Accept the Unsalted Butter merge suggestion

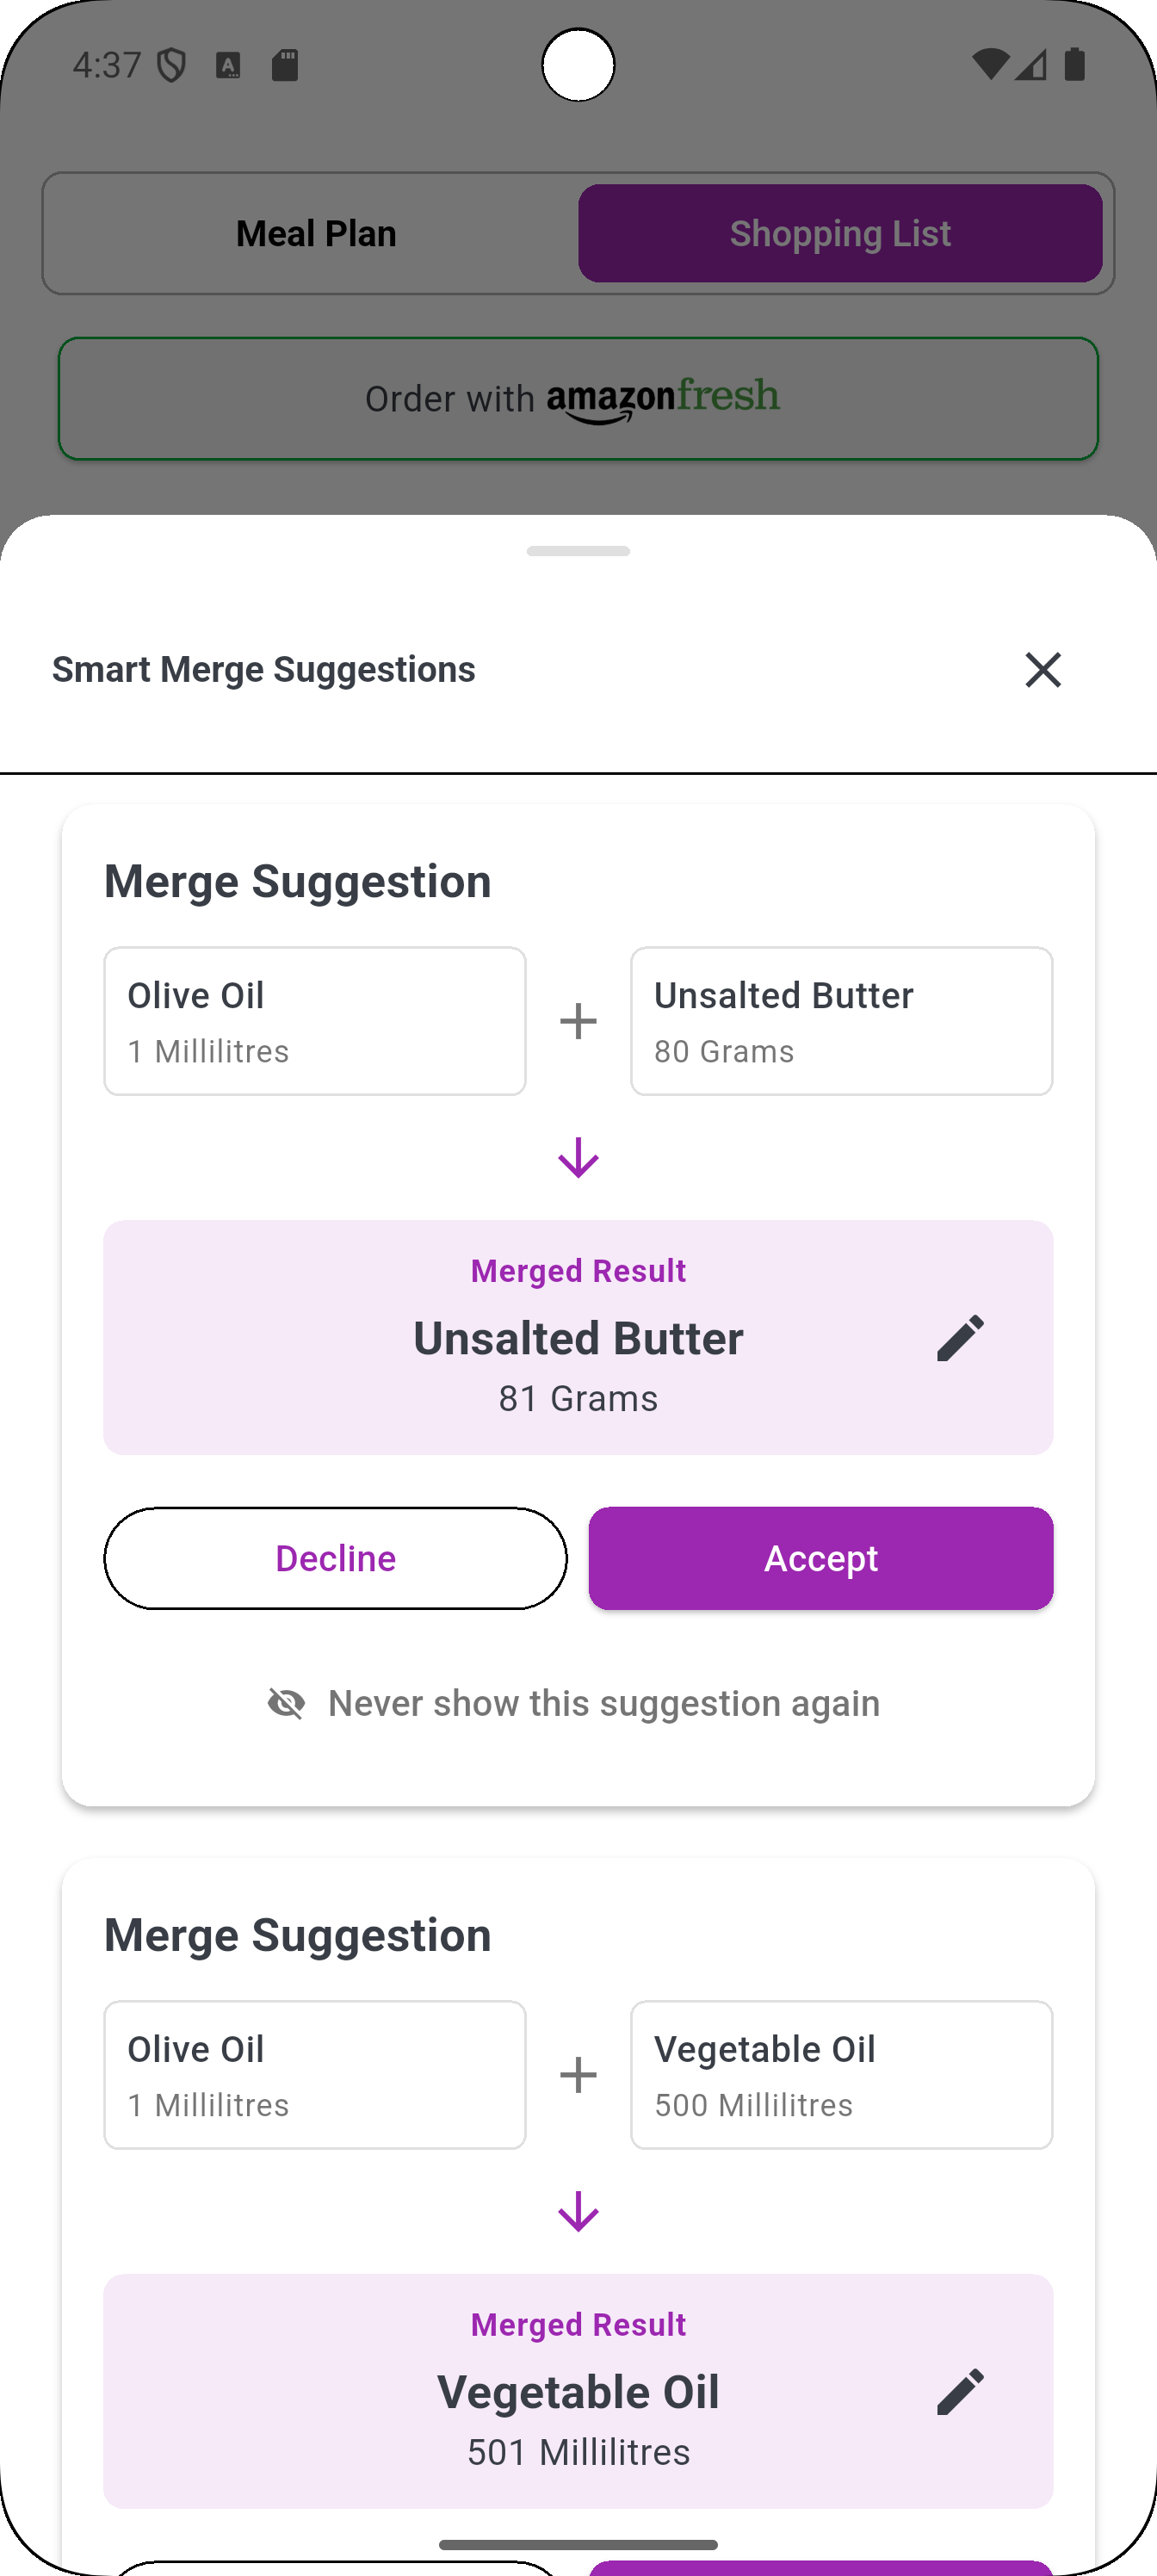click(x=820, y=1557)
